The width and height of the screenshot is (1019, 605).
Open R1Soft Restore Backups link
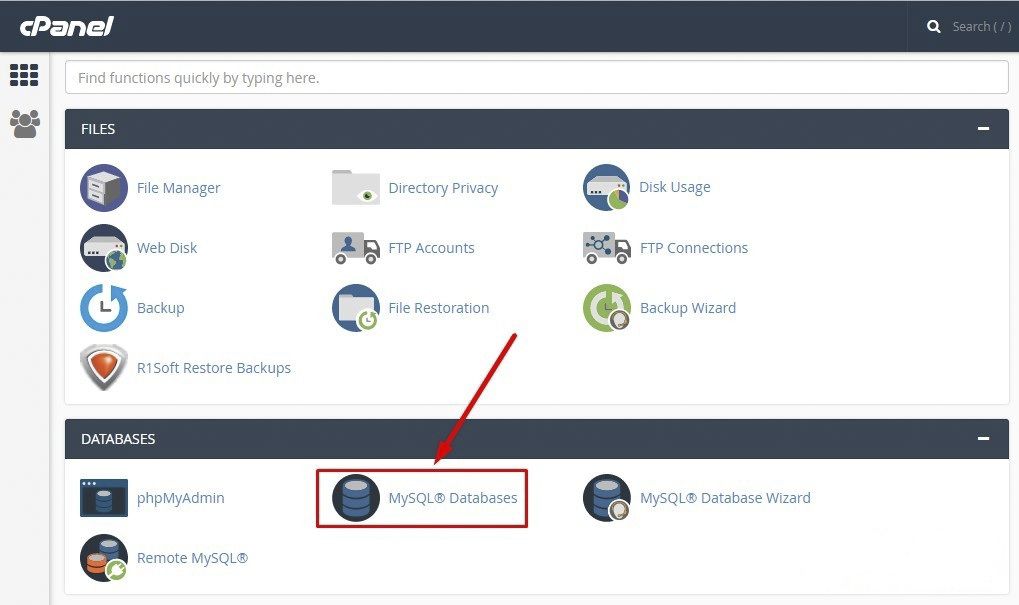(x=214, y=368)
